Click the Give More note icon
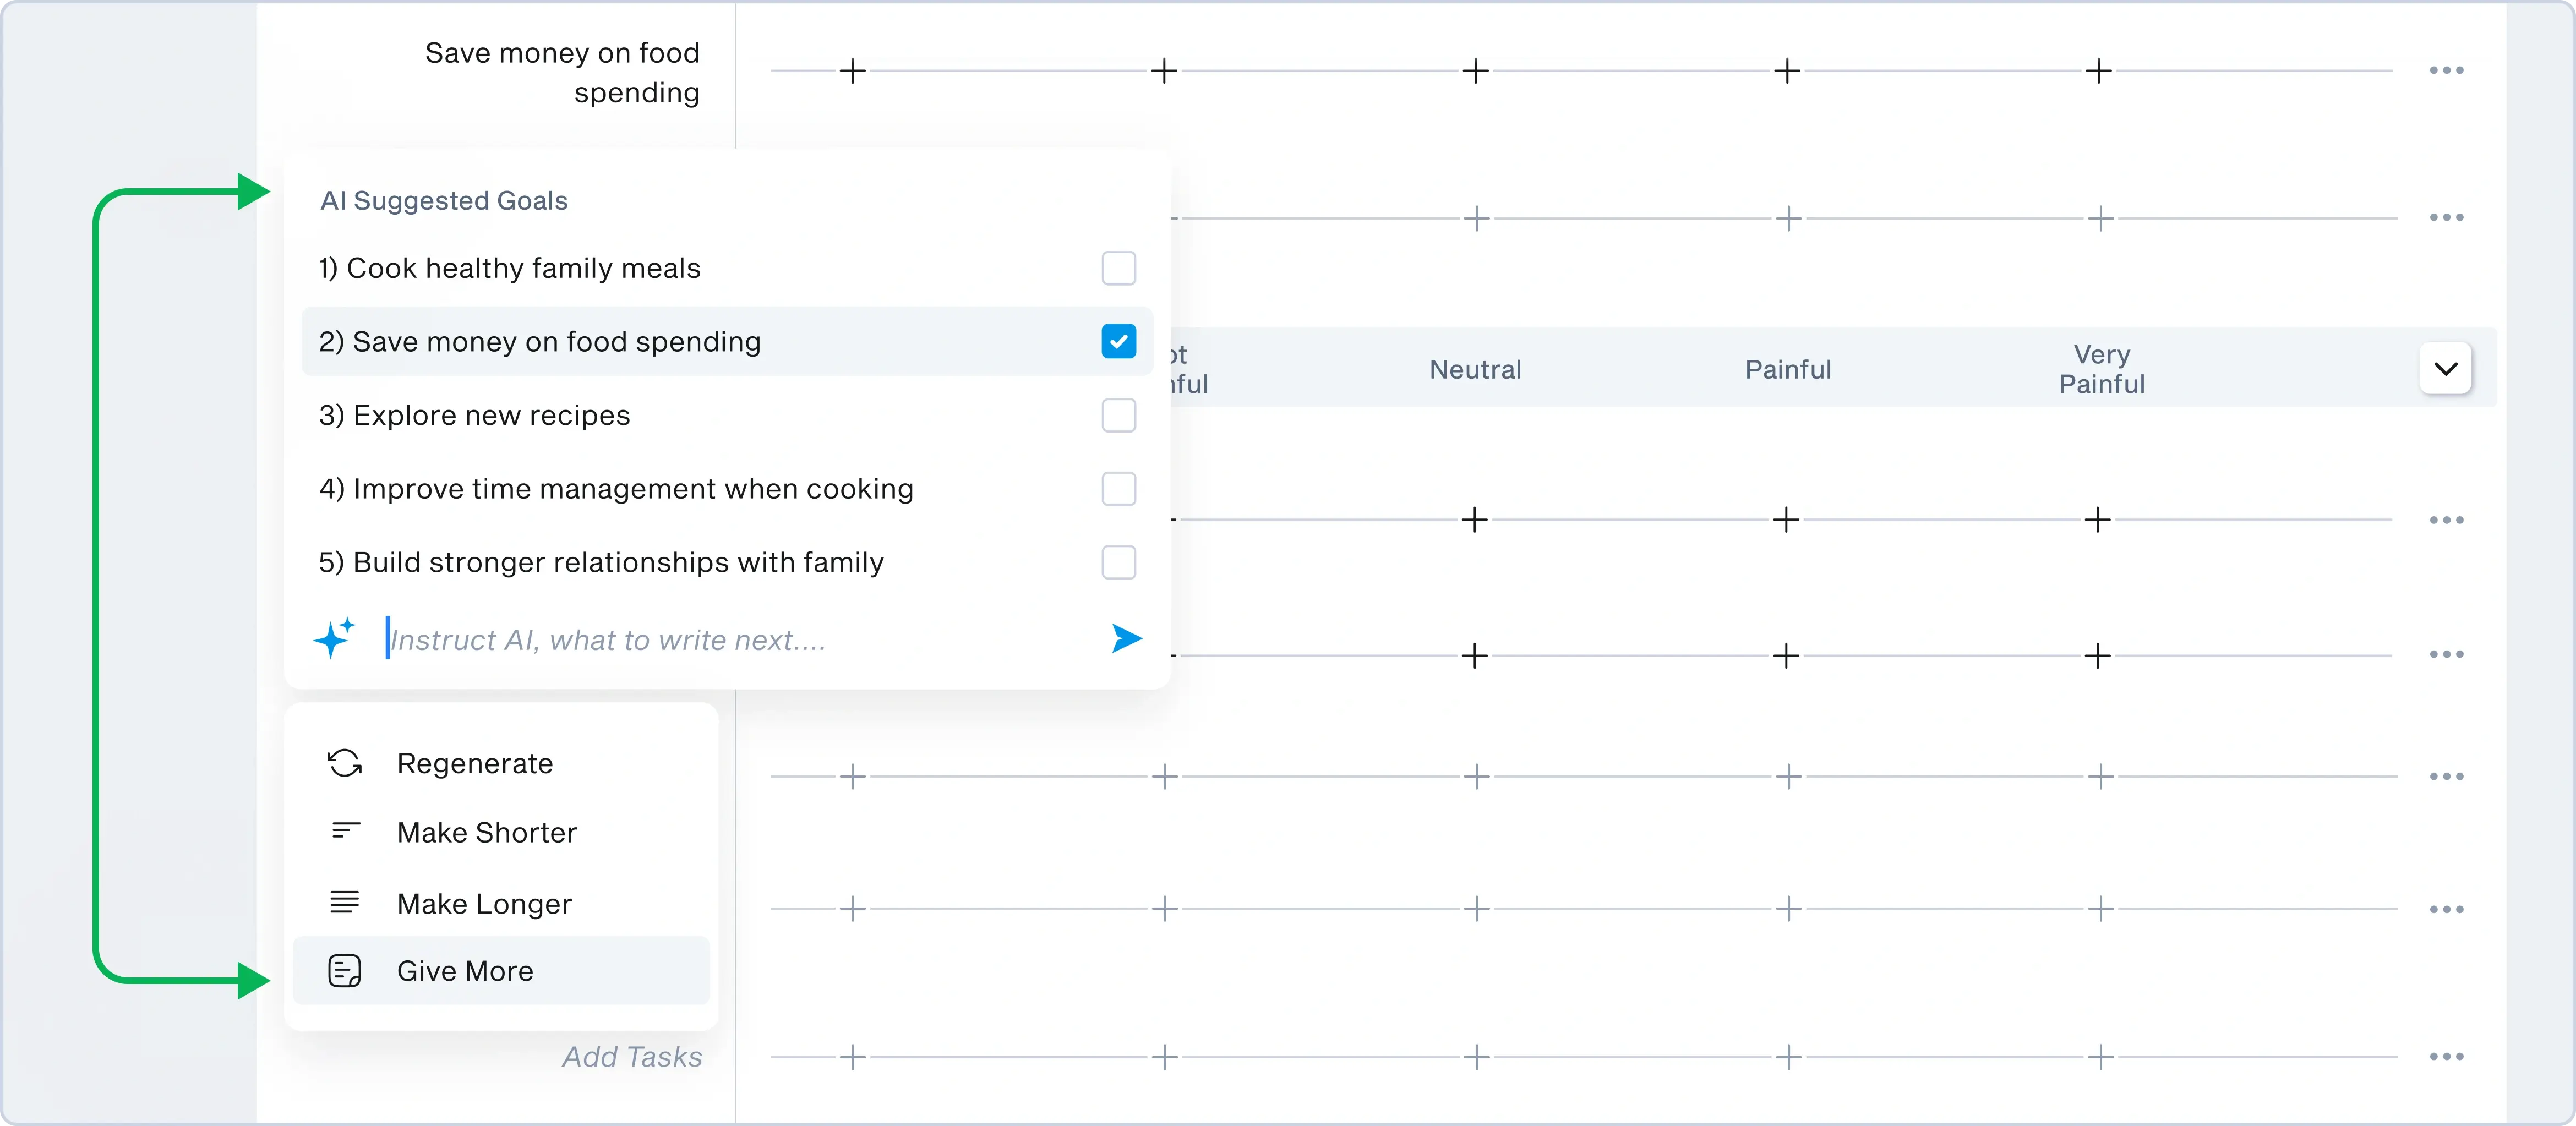 [344, 970]
